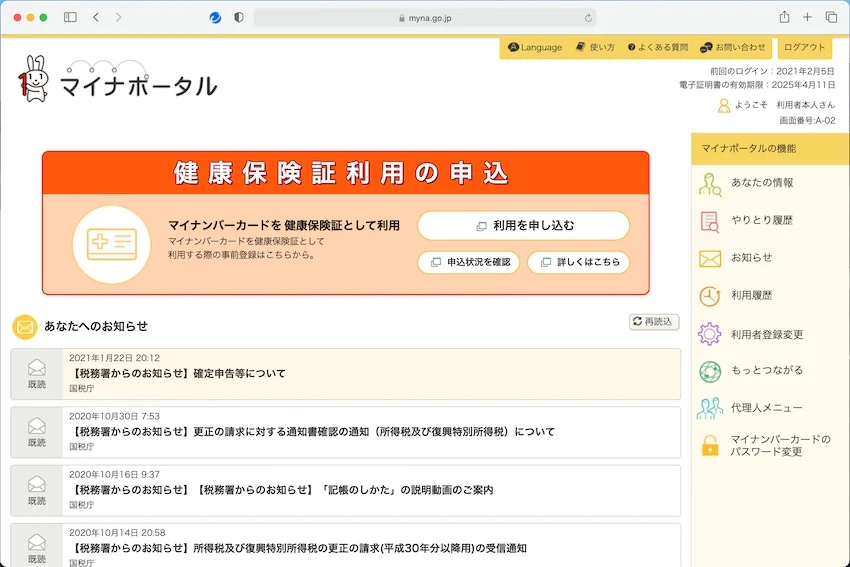Image resolution: width=850 pixels, height=567 pixels.
Task: Click the health insurance card circle icon
Action: coord(112,244)
